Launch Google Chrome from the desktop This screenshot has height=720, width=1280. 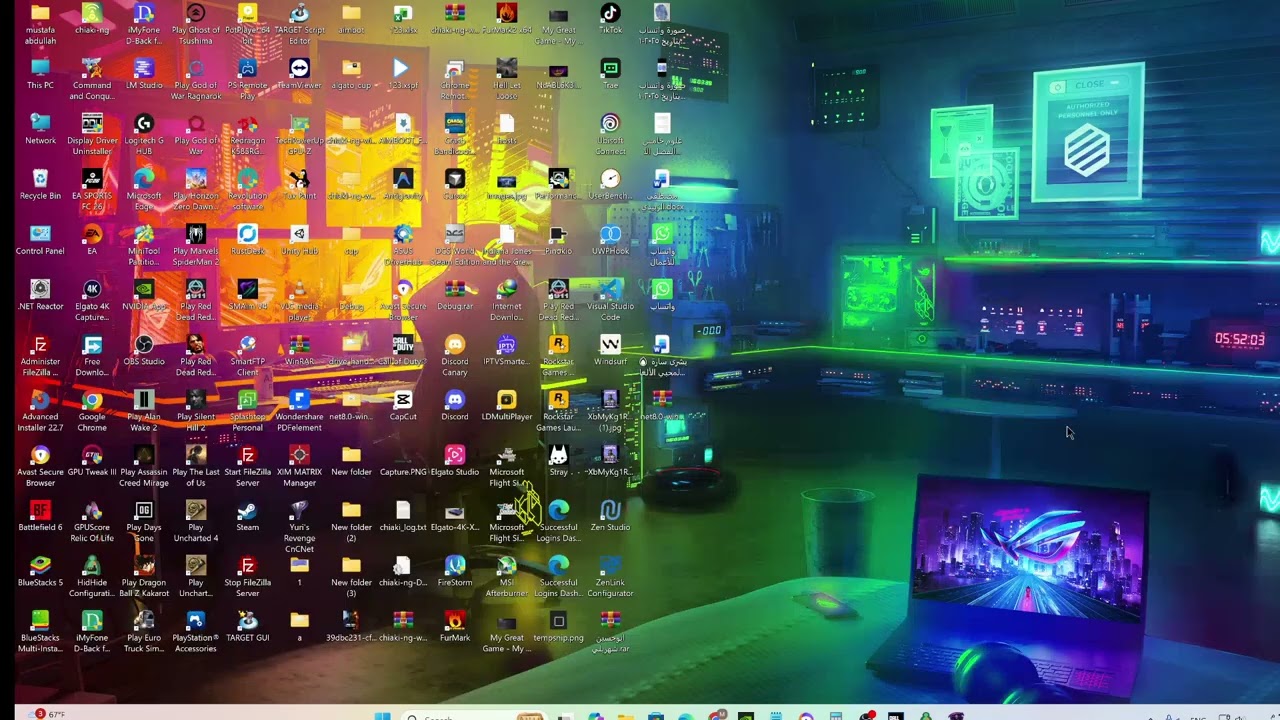[92, 410]
